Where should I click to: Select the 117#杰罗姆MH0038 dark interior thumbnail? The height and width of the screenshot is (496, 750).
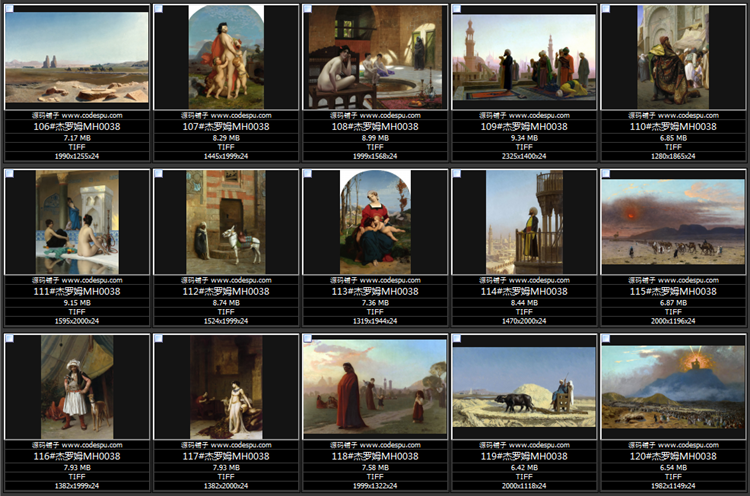pos(226,387)
